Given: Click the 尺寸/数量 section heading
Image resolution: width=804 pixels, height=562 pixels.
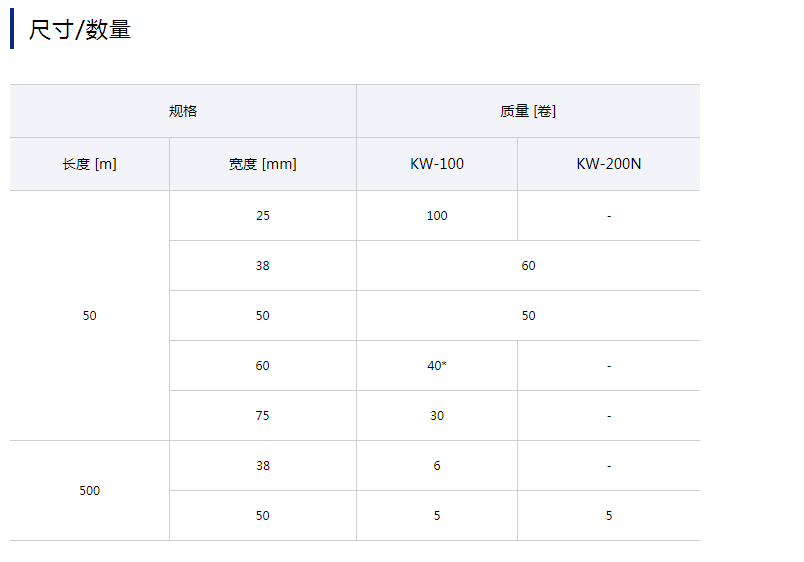Looking at the screenshot, I should point(80,30).
